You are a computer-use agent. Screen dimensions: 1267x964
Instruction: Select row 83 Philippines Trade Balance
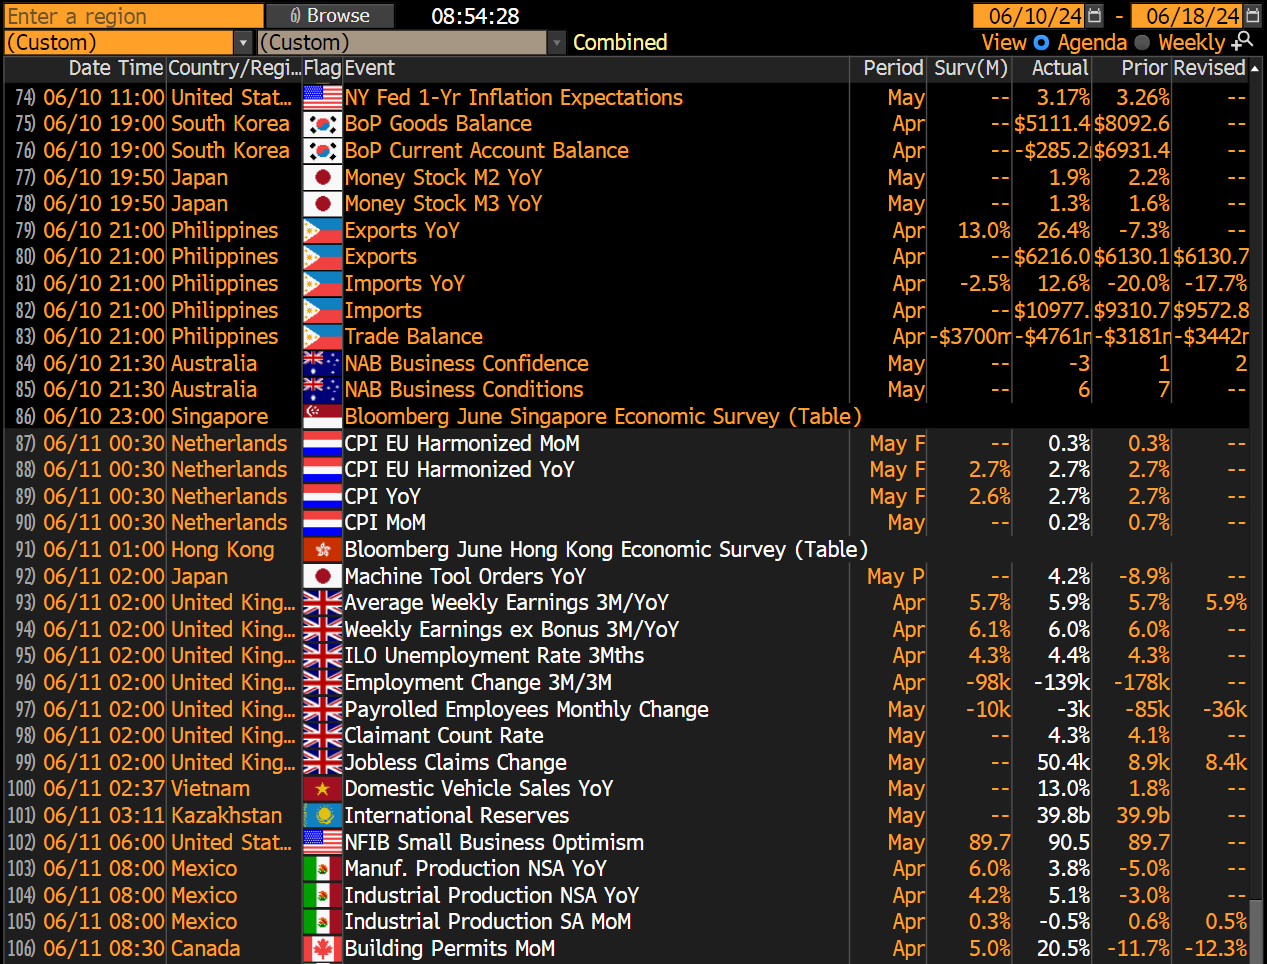tap(627, 337)
